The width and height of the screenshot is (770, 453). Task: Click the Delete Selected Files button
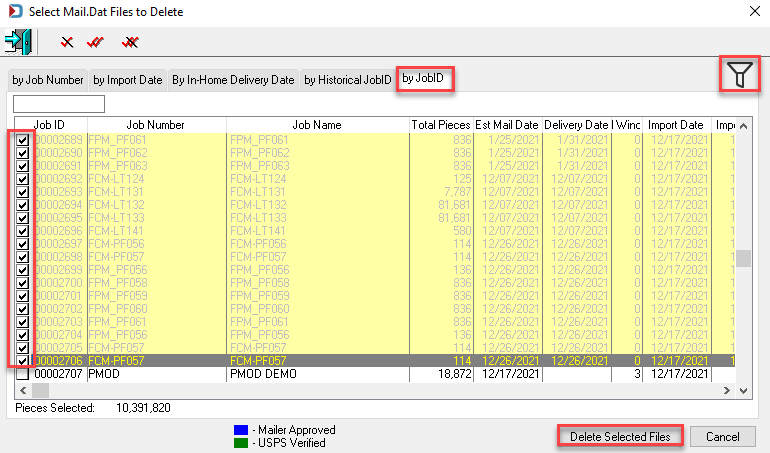[x=620, y=436]
